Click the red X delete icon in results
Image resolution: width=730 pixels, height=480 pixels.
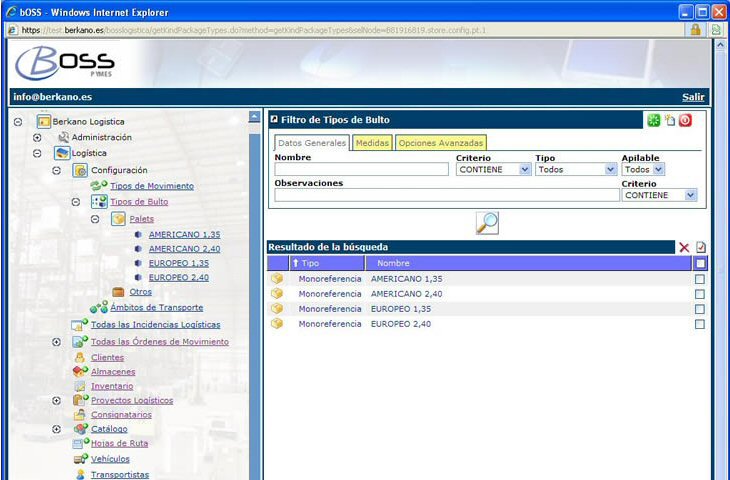click(684, 247)
